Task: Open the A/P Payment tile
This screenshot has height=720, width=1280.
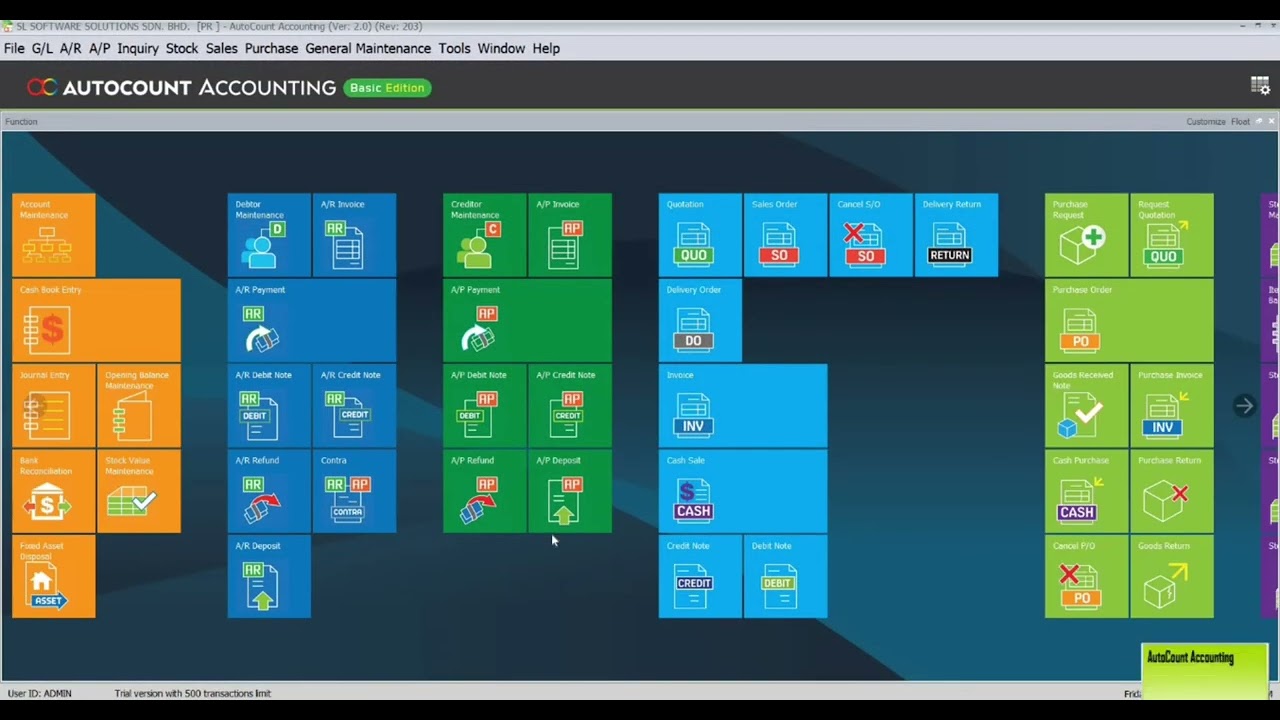Action: click(527, 320)
